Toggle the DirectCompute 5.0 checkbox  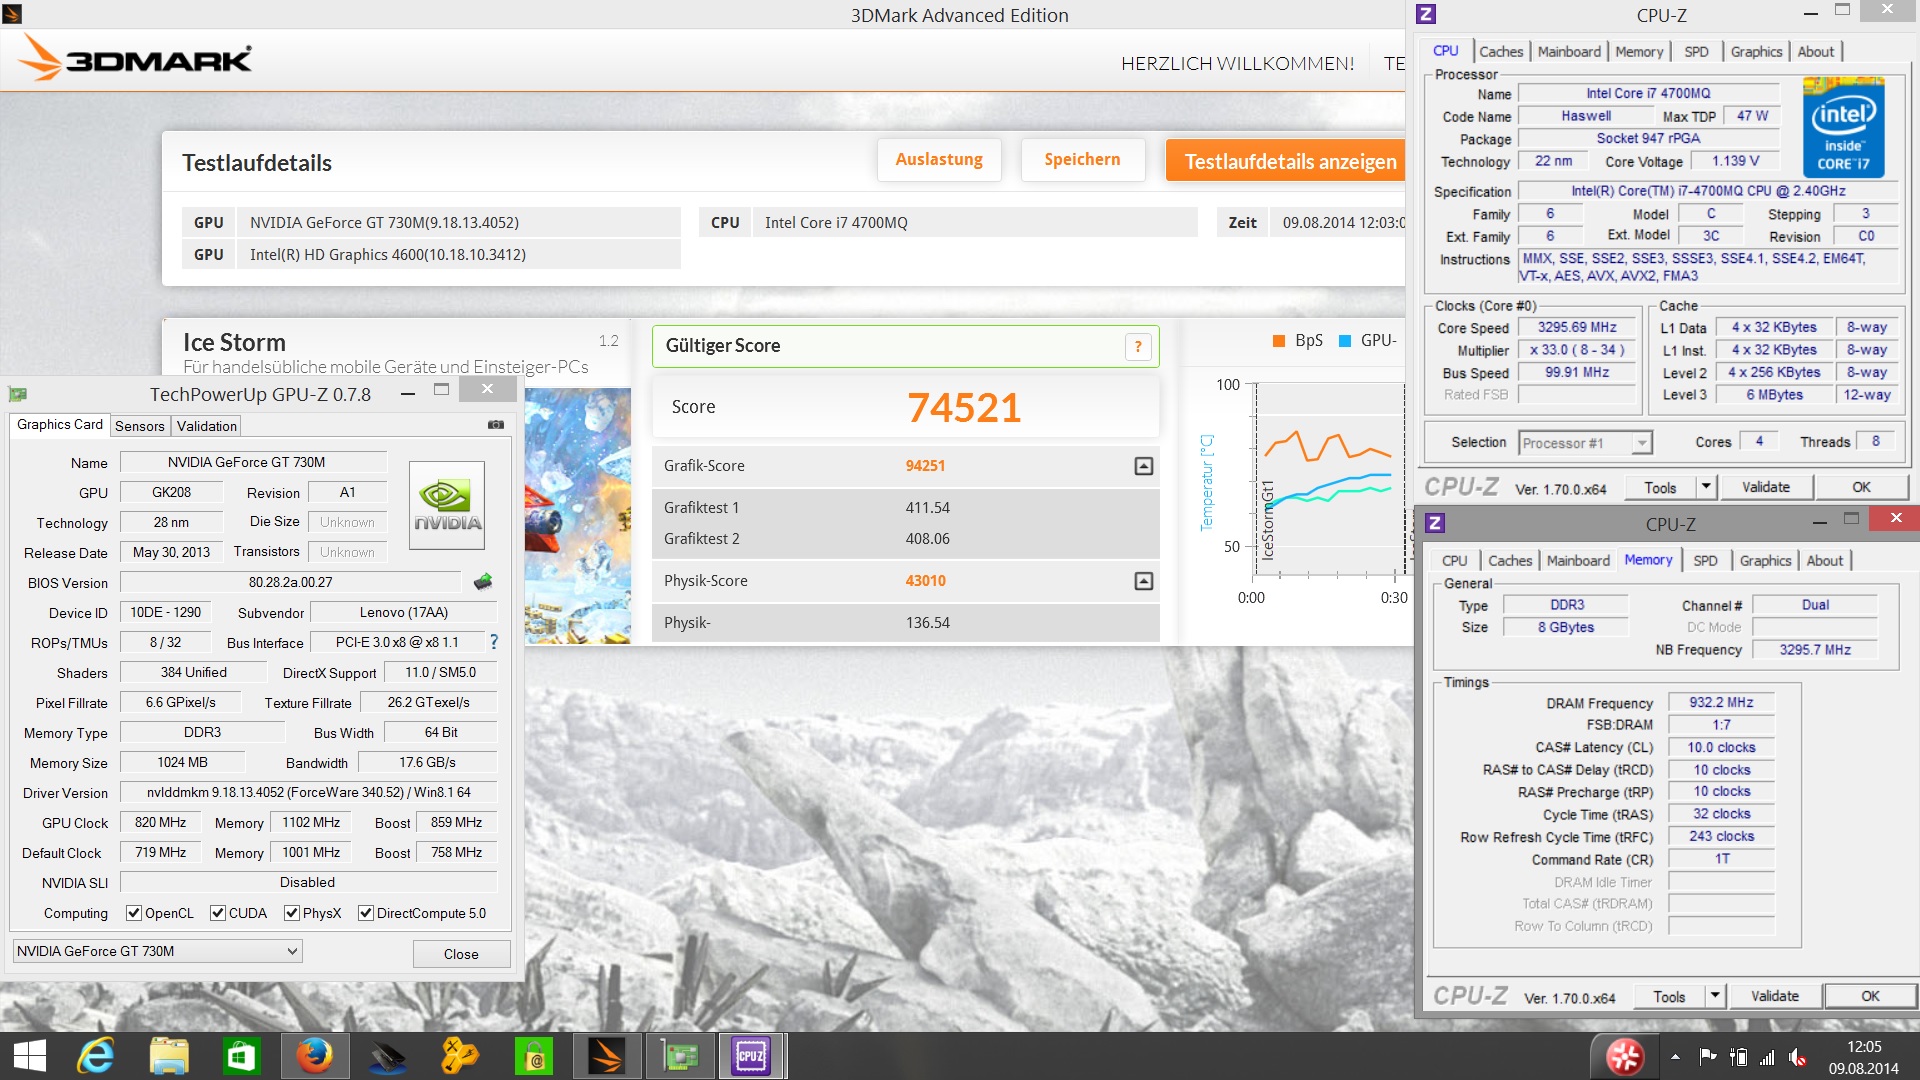click(366, 913)
